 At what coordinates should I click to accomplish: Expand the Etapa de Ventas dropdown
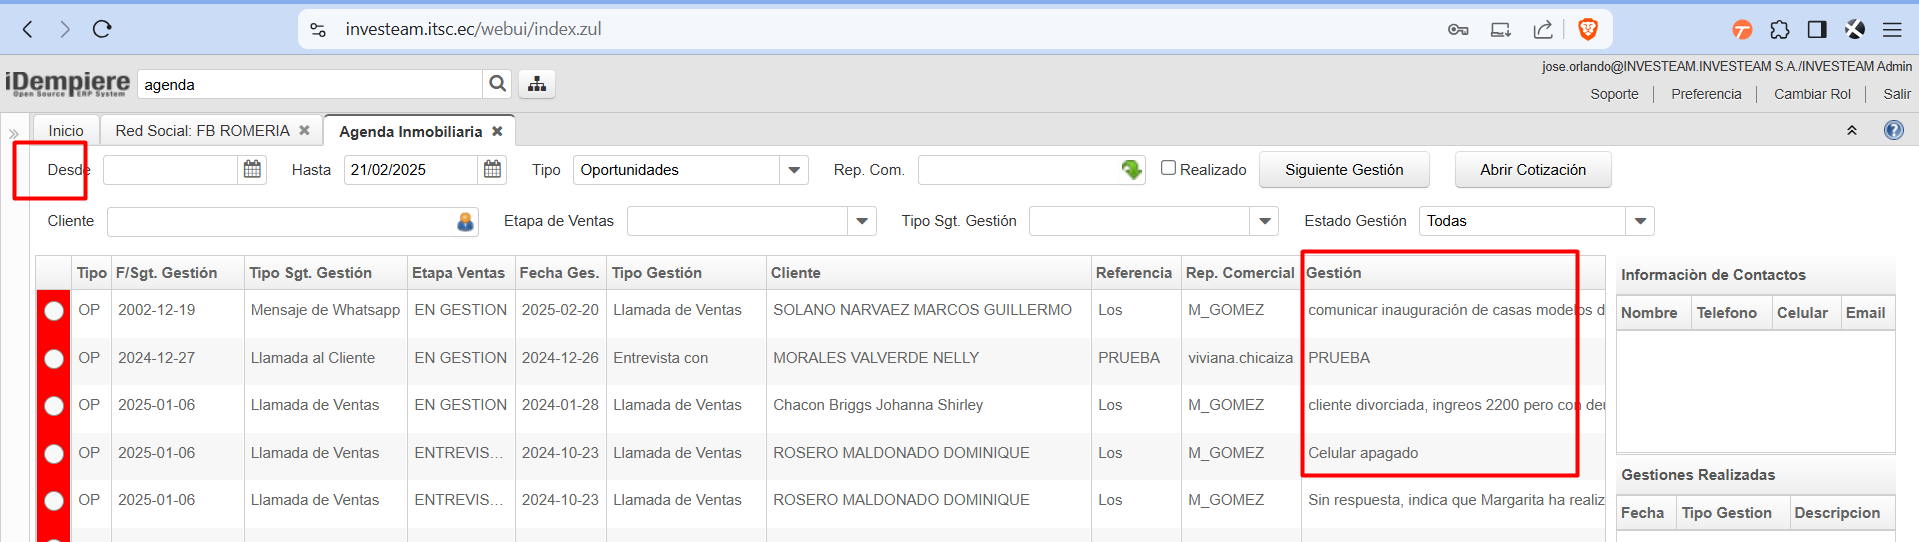862,221
